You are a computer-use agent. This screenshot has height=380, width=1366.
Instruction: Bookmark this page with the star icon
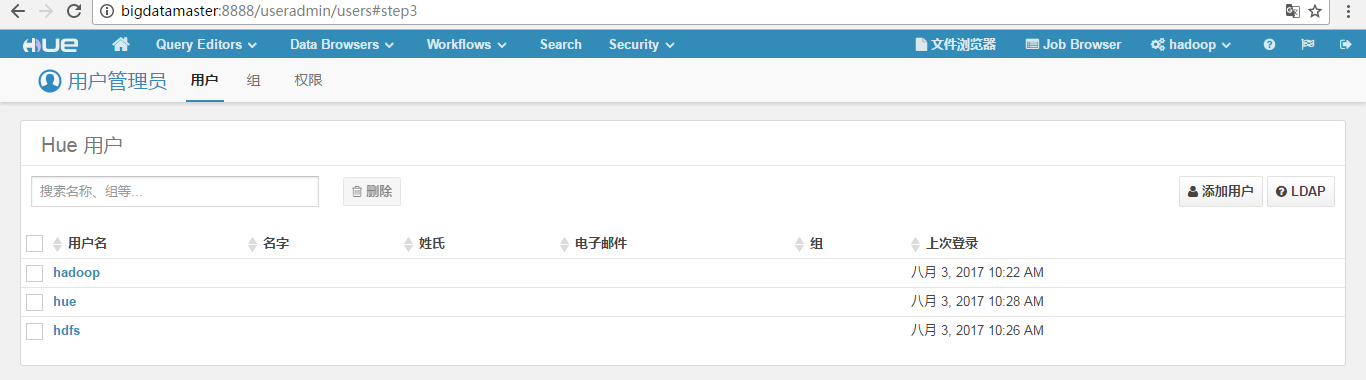[1316, 12]
